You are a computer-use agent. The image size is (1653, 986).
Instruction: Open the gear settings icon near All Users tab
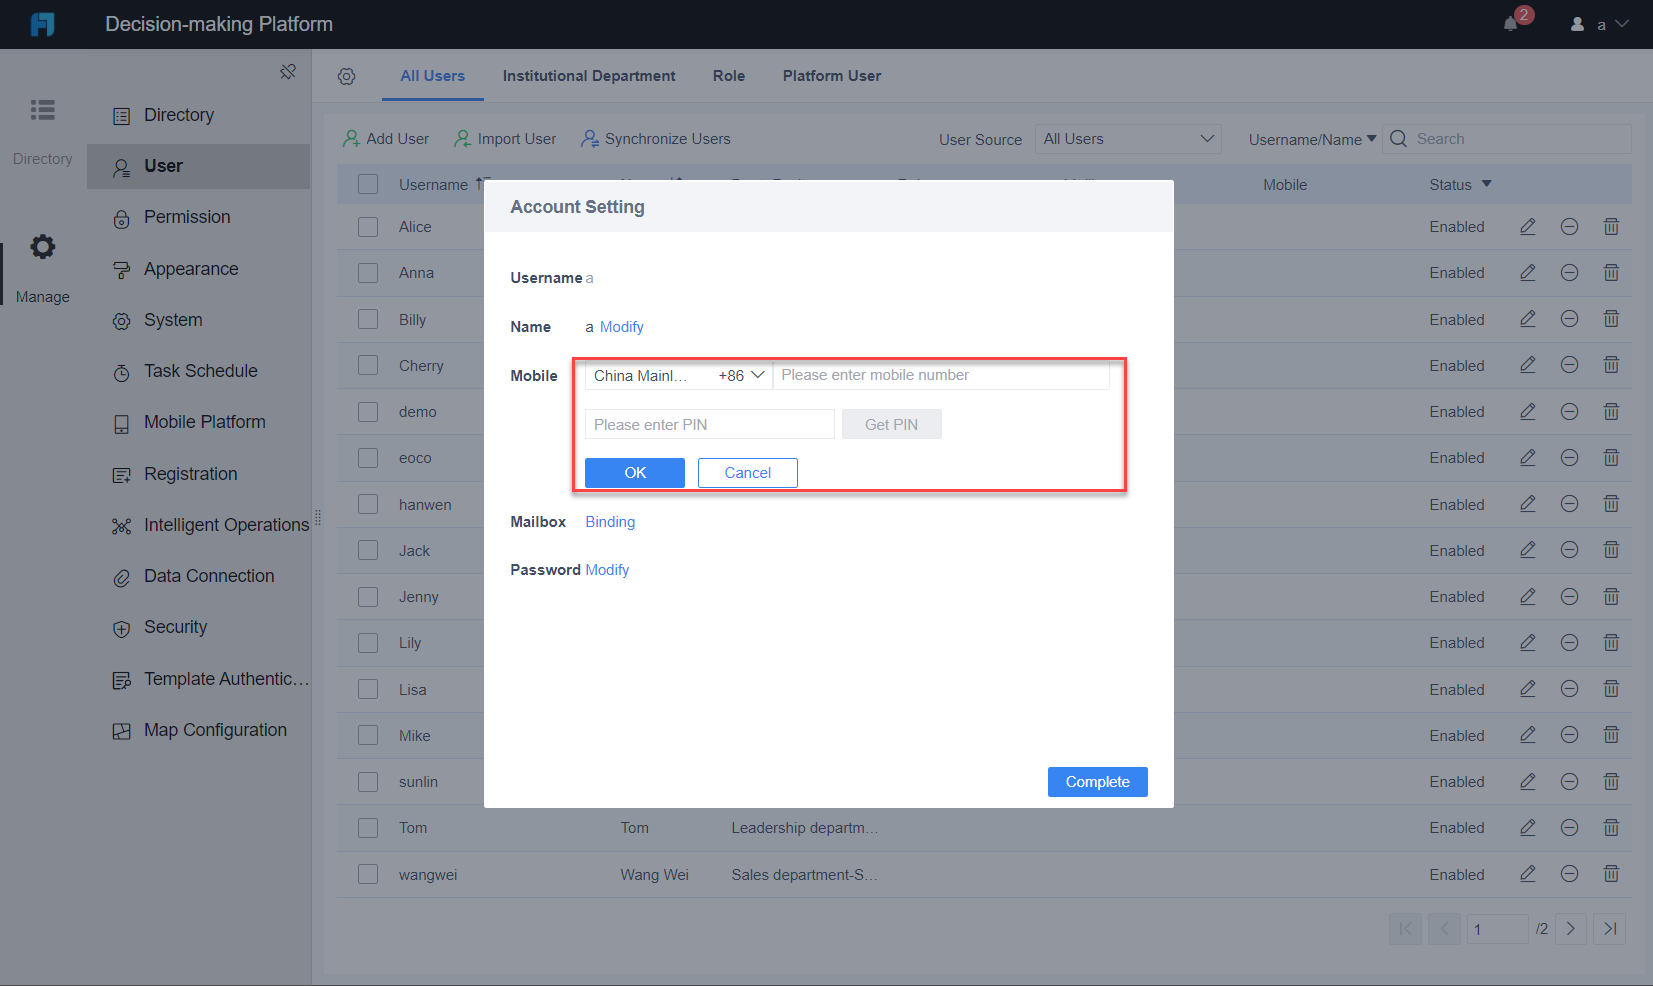tap(346, 76)
